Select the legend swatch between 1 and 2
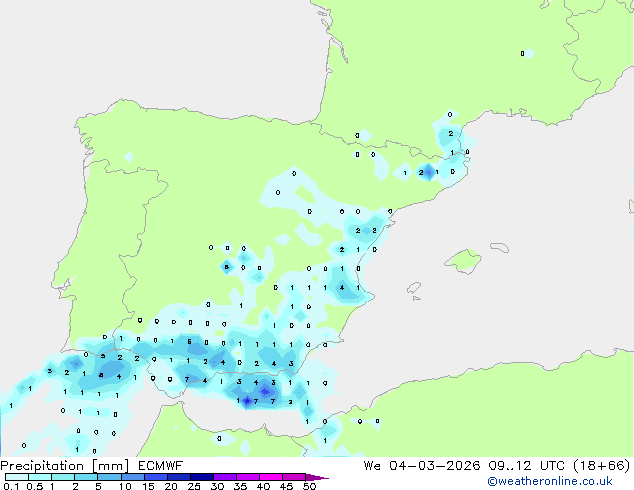 tap(63, 477)
